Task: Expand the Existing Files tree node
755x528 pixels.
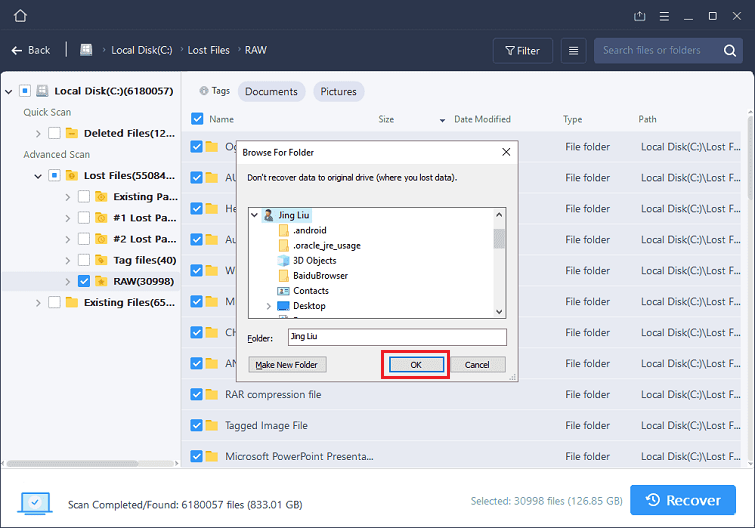Action: click(x=38, y=302)
